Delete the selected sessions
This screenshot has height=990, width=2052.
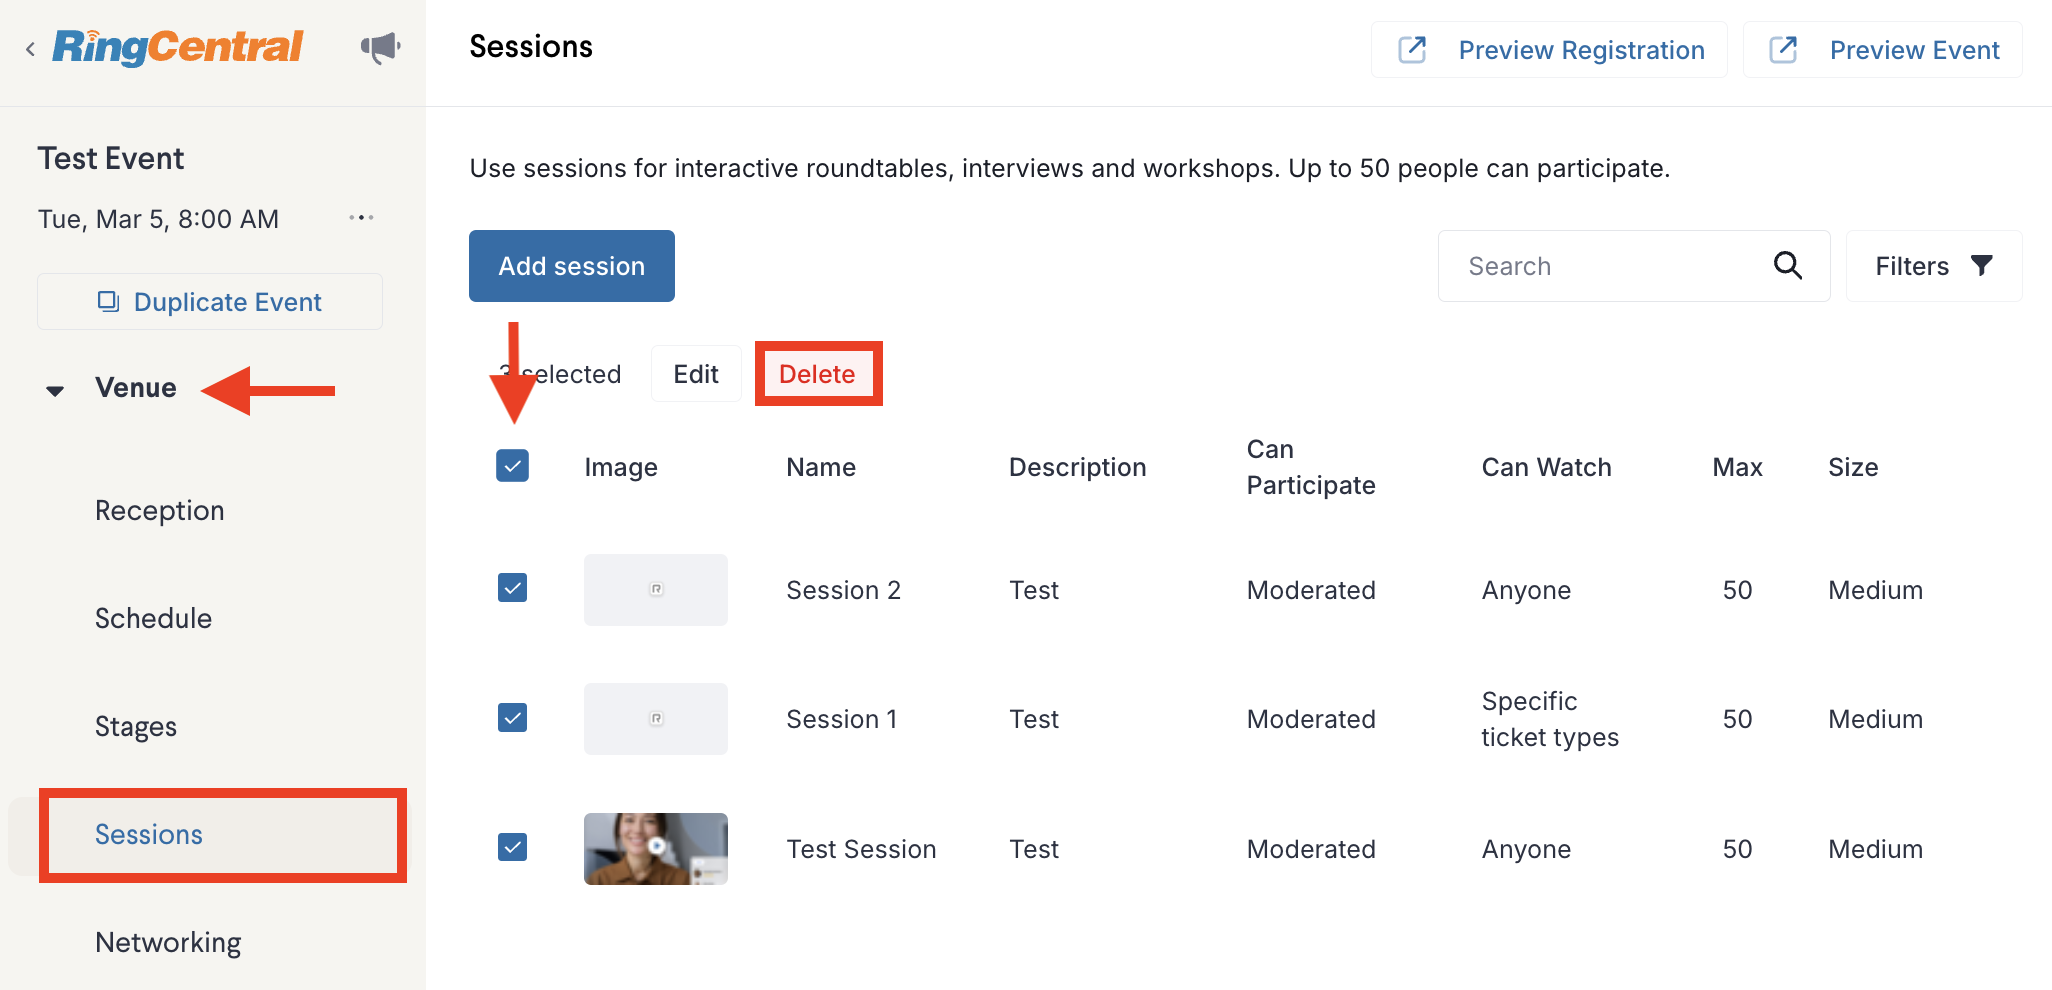coord(818,374)
